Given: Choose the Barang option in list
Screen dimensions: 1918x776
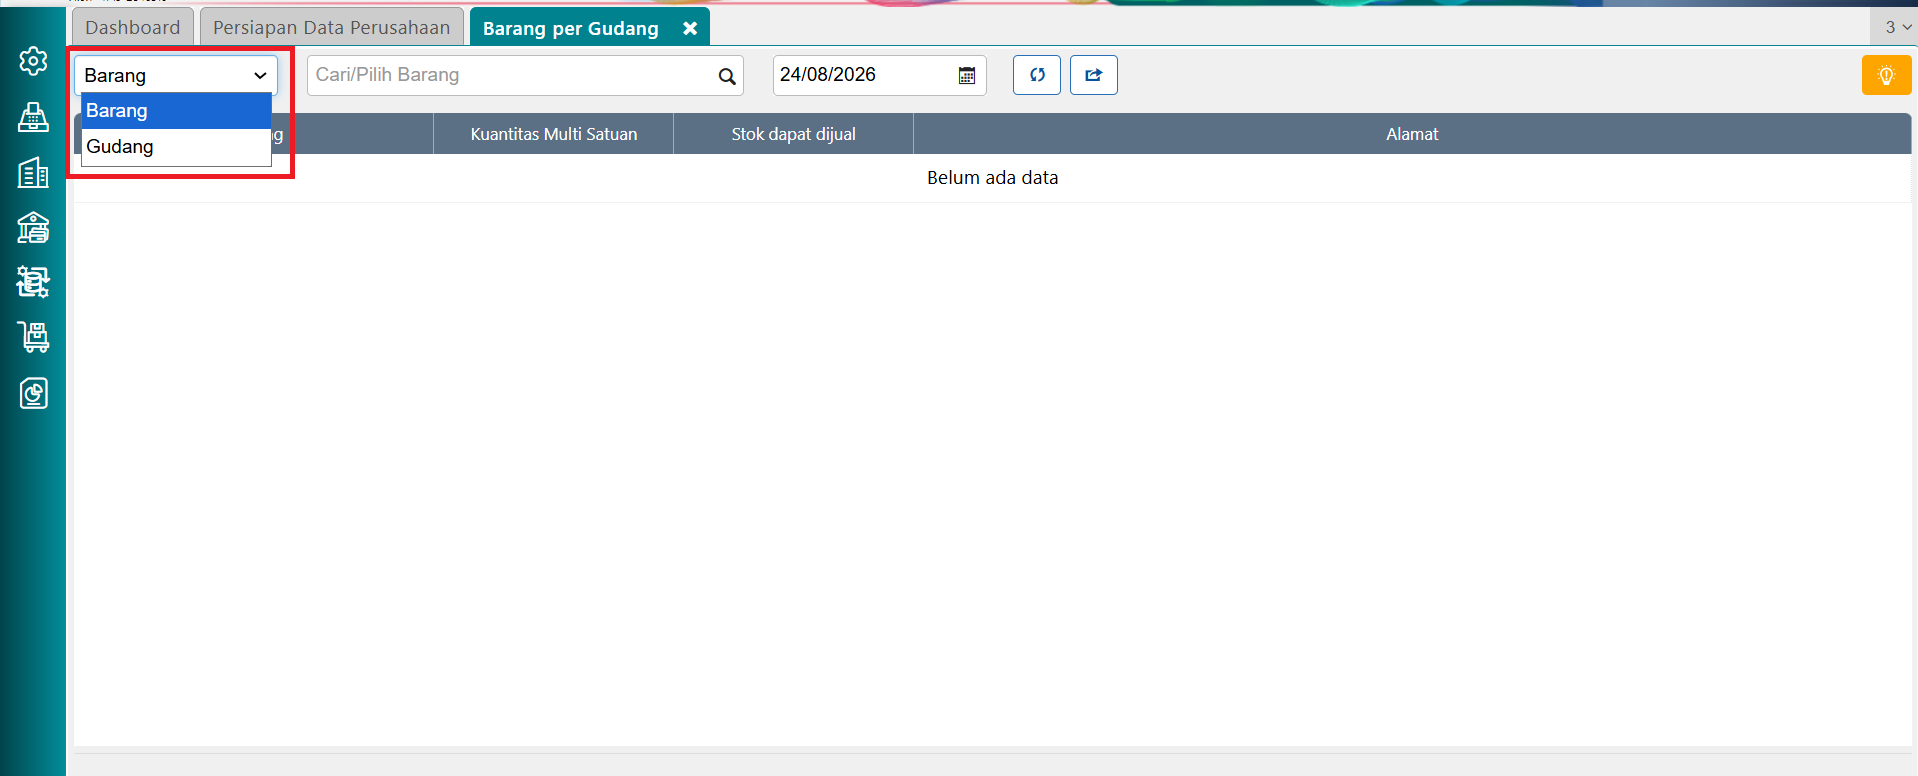Looking at the screenshot, I should 176,111.
